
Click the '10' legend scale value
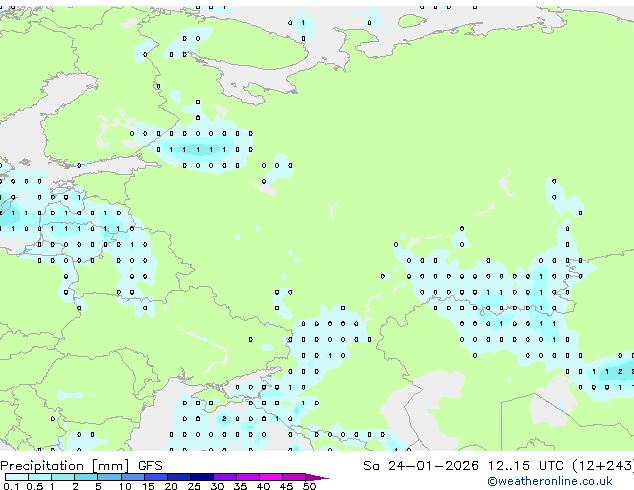click(125, 486)
